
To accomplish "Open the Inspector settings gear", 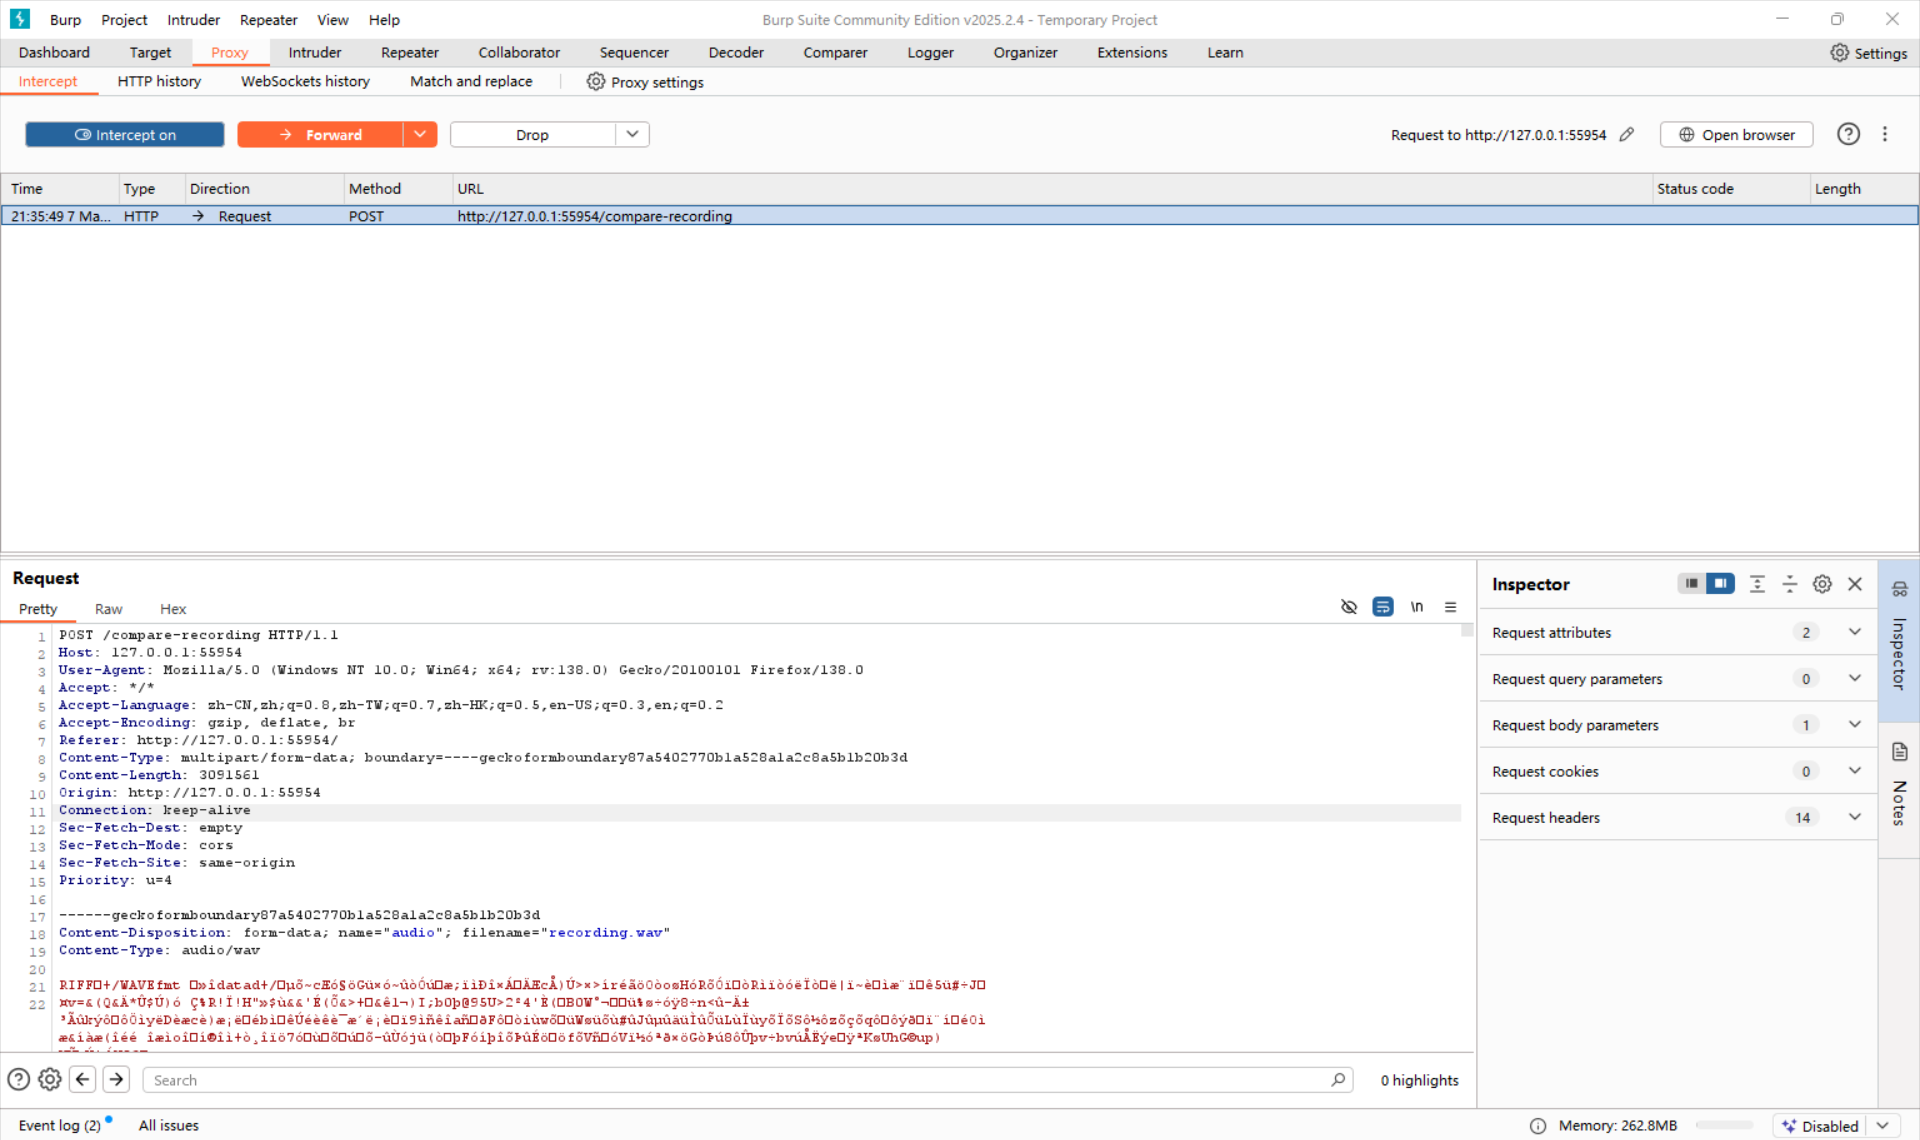I will tap(1822, 584).
